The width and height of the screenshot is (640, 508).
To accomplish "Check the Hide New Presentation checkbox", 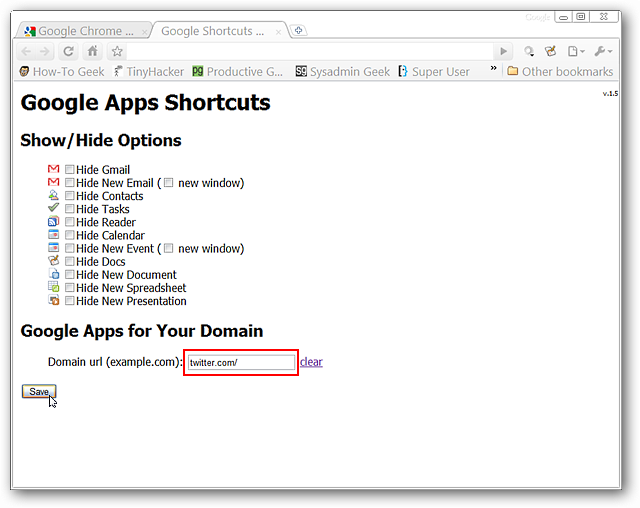I will (70, 301).
